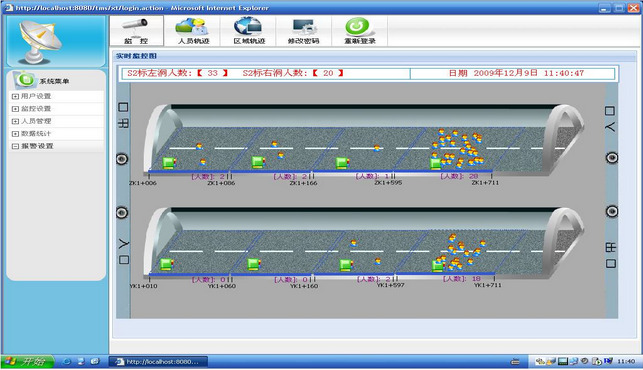Click the 系统菜单 system menu icon
The height and width of the screenshot is (370, 643).
pyautogui.click(x=25, y=80)
